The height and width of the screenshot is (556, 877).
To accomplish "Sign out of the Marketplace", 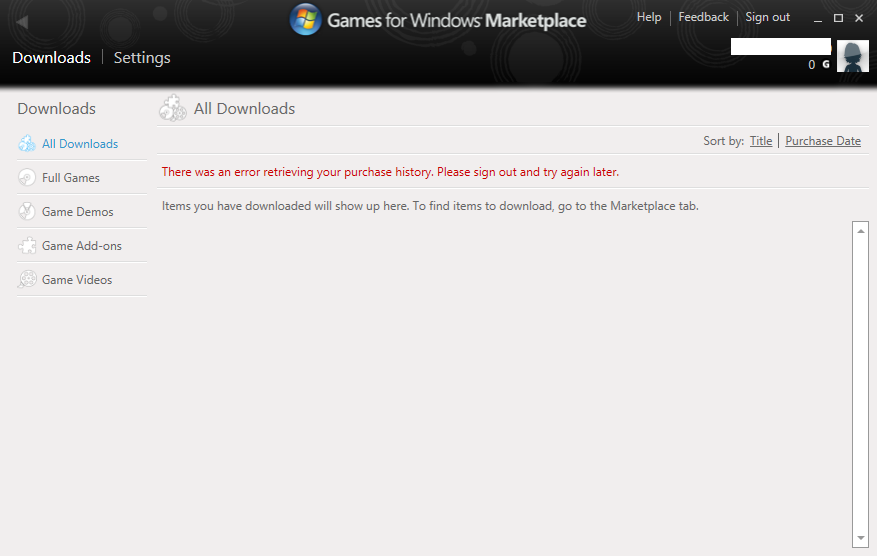I will tap(767, 17).
